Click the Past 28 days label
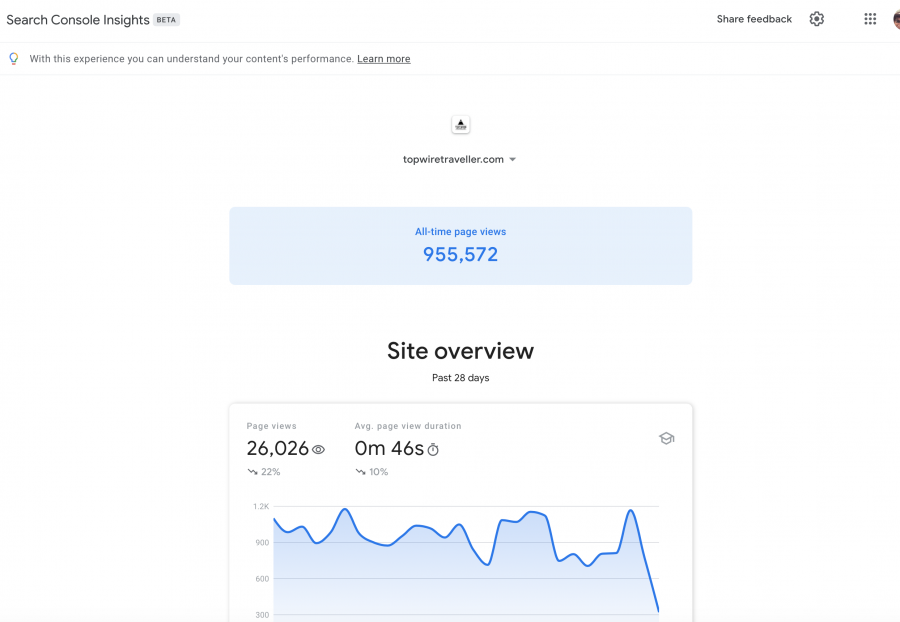900x622 pixels. 460,378
